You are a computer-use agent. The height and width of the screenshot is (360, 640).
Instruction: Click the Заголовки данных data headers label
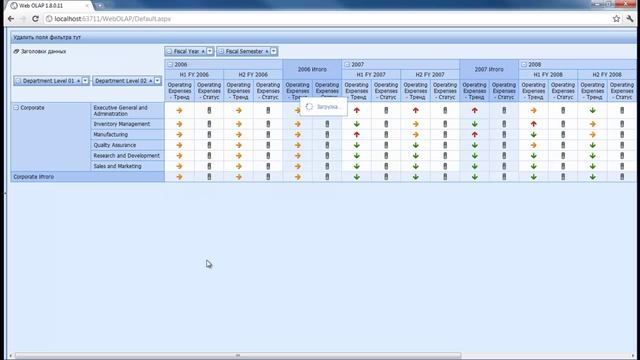point(43,51)
